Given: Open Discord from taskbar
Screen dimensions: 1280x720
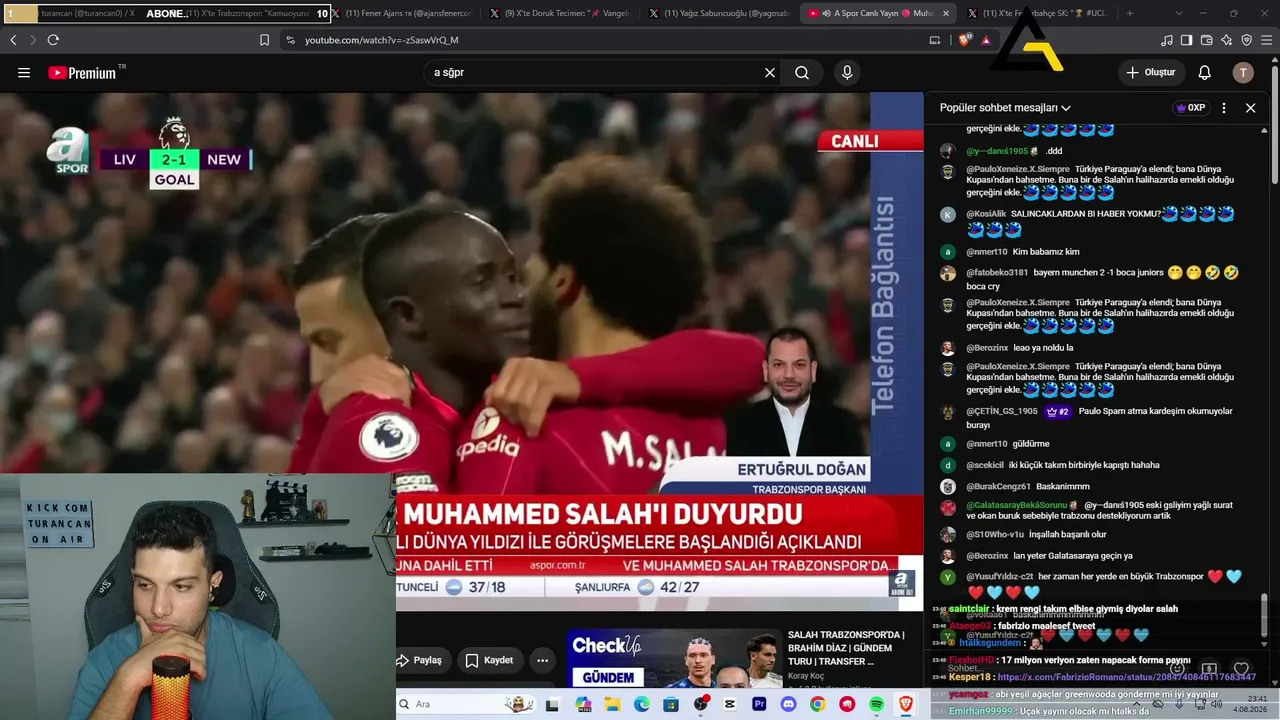Looking at the screenshot, I should coord(789,704).
